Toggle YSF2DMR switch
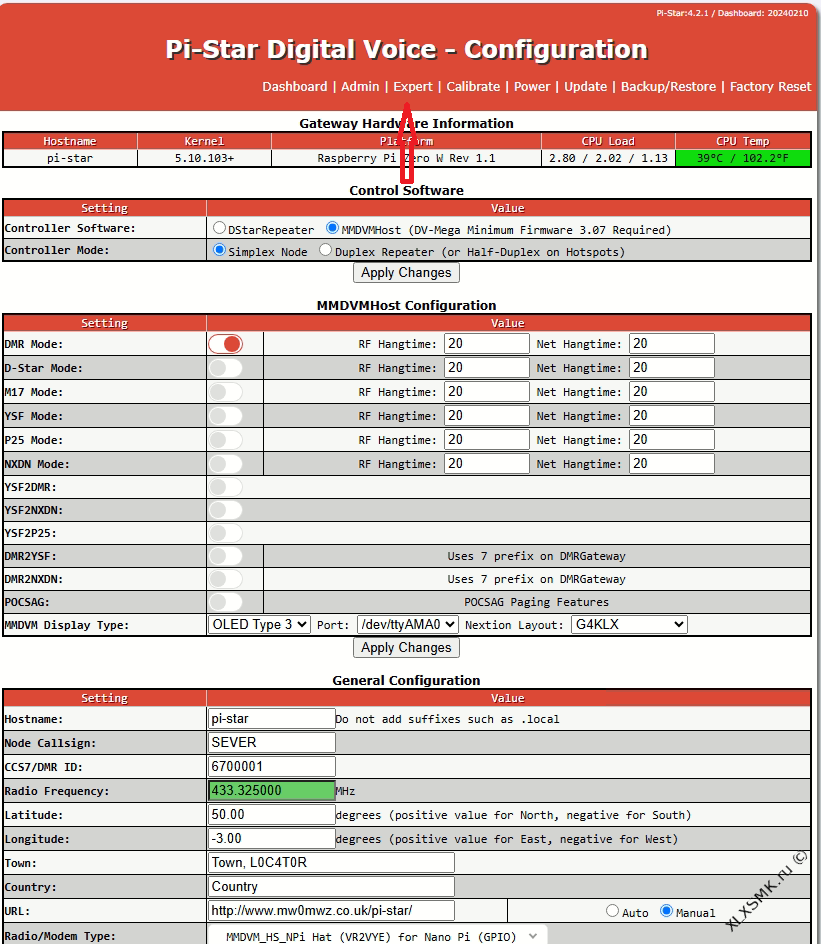 click(226, 487)
